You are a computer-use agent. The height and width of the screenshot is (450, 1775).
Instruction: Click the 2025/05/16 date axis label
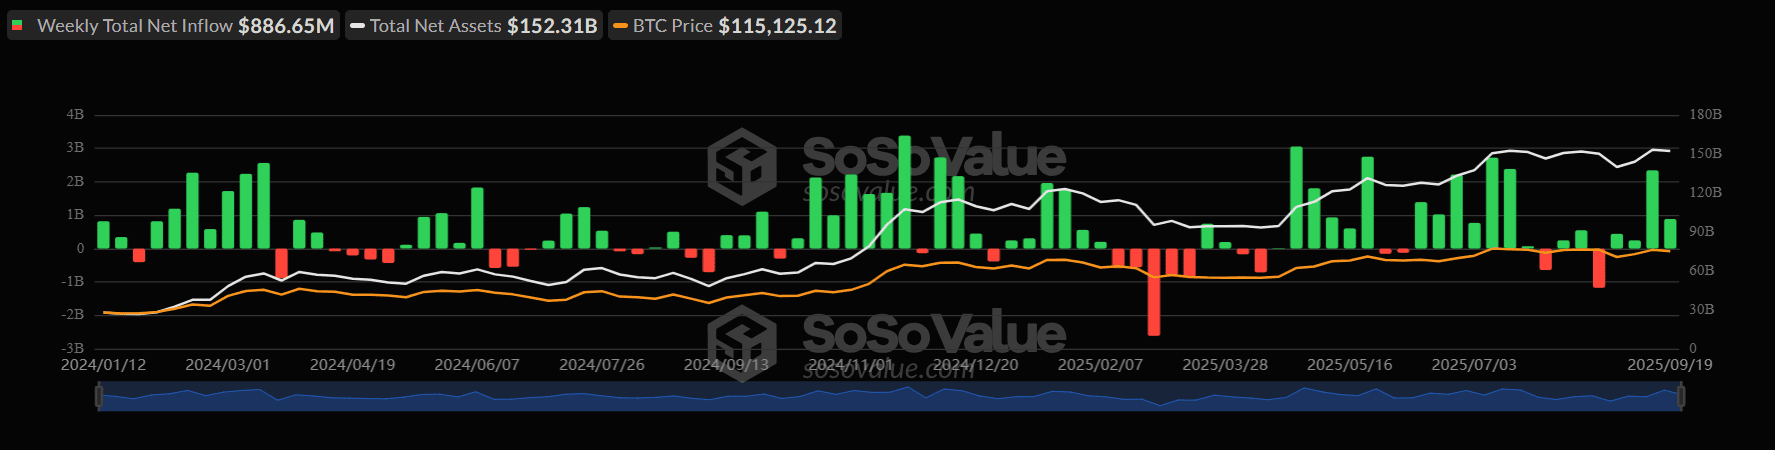click(x=1349, y=364)
